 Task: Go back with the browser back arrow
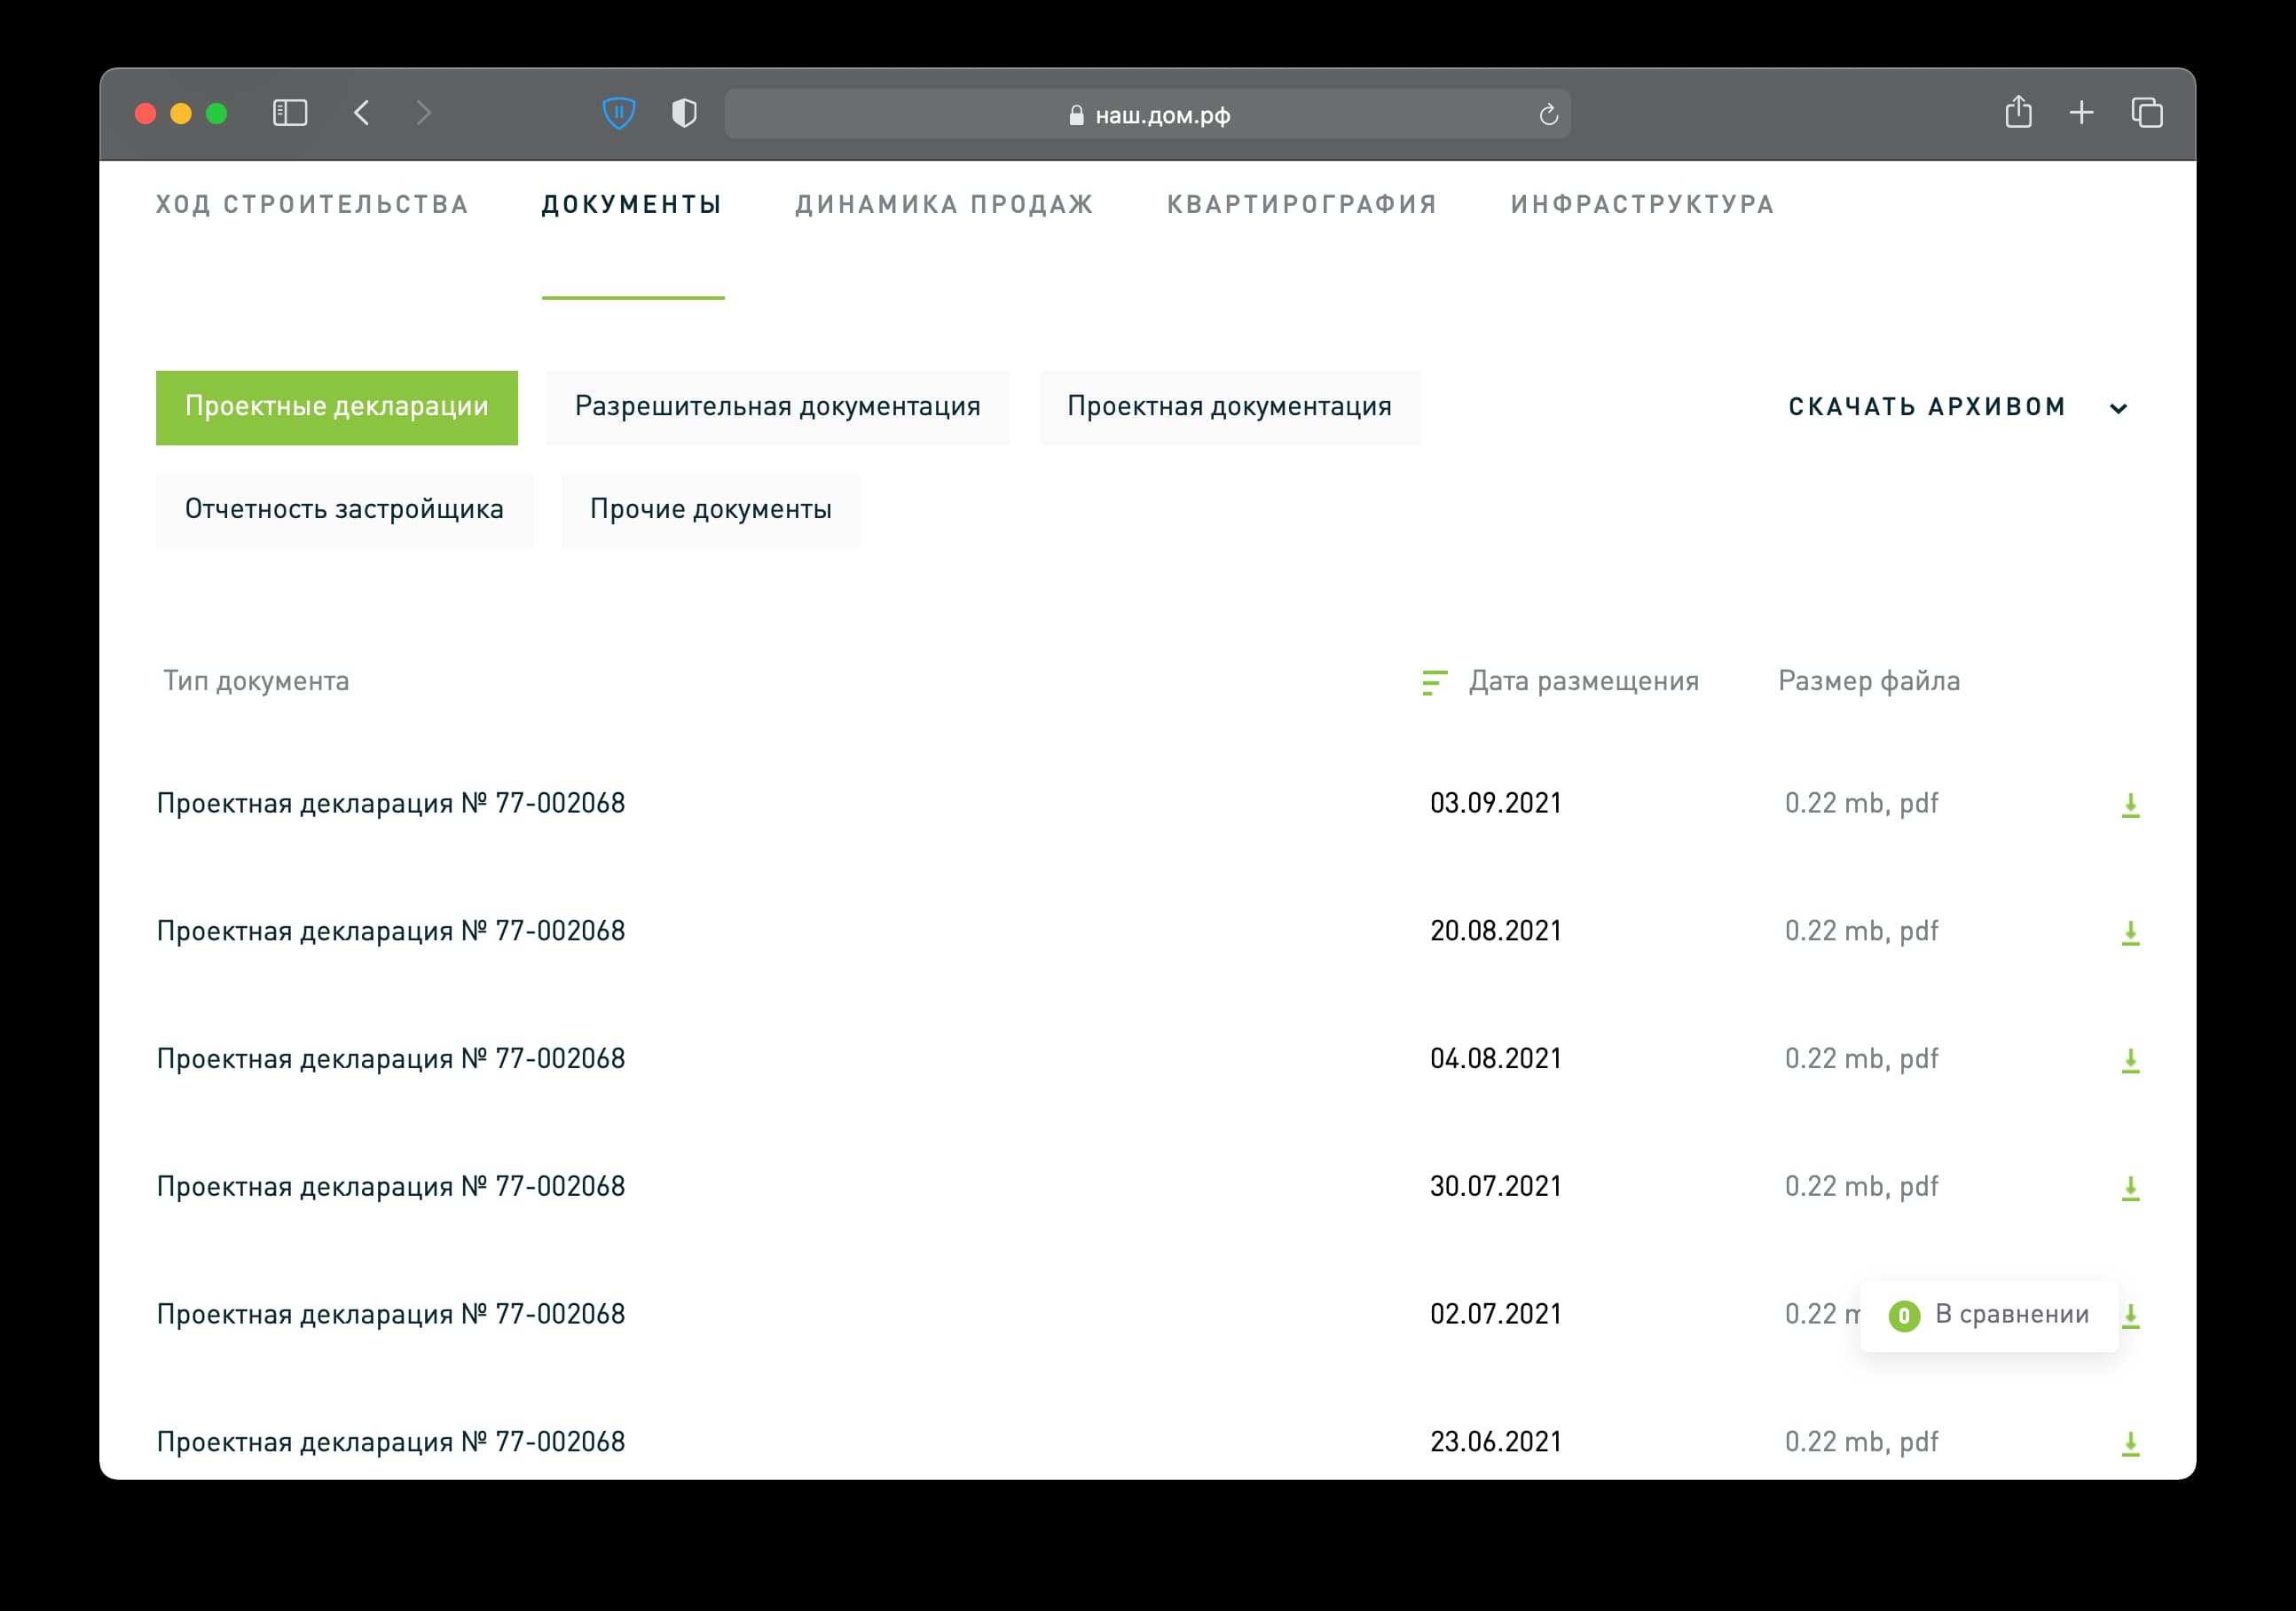pyautogui.click(x=362, y=113)
